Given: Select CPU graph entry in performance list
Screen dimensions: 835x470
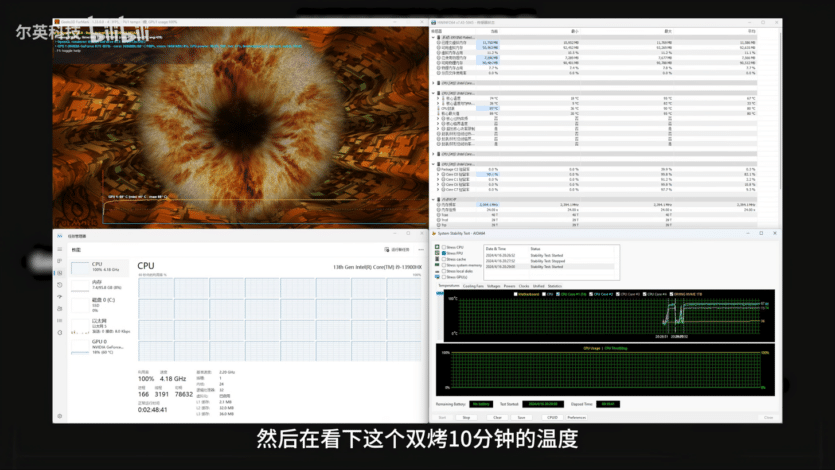Looking at the screenshot, I should point(100,267).
